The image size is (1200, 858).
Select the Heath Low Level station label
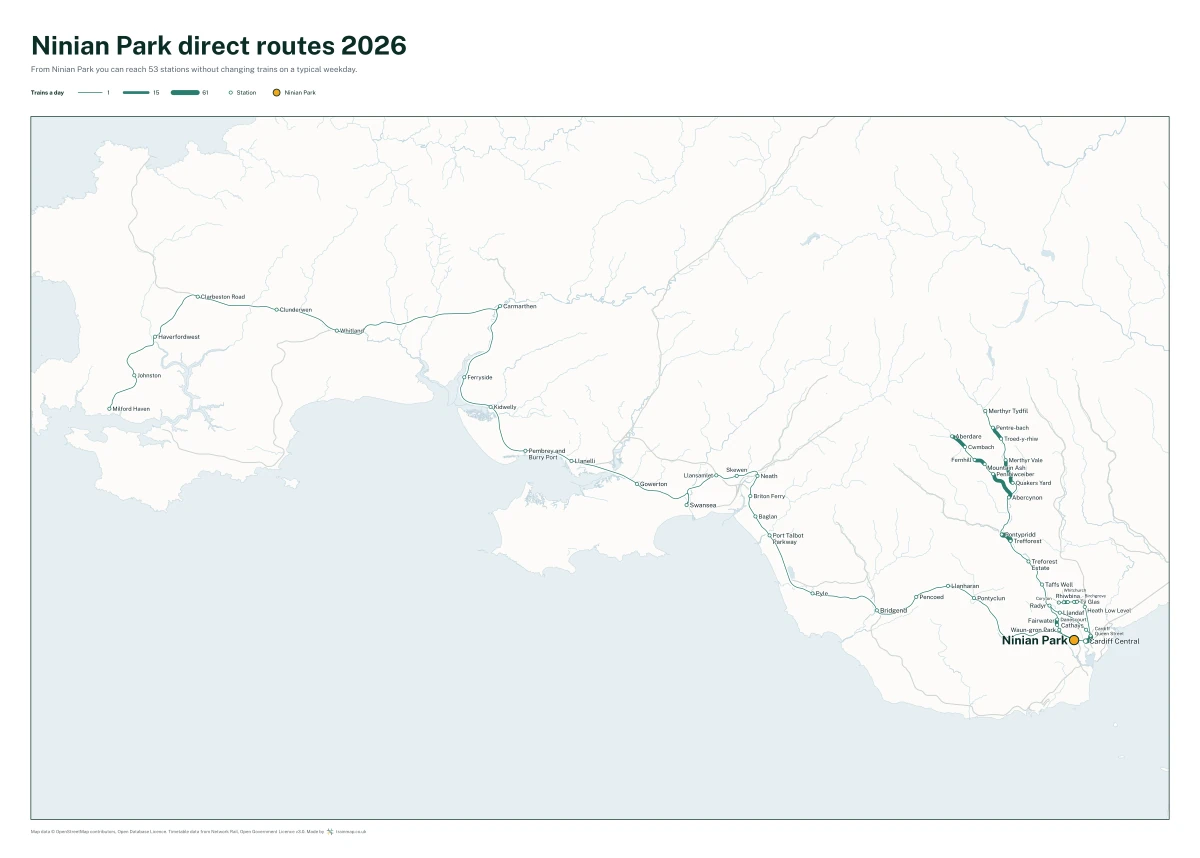(1109, 610)
